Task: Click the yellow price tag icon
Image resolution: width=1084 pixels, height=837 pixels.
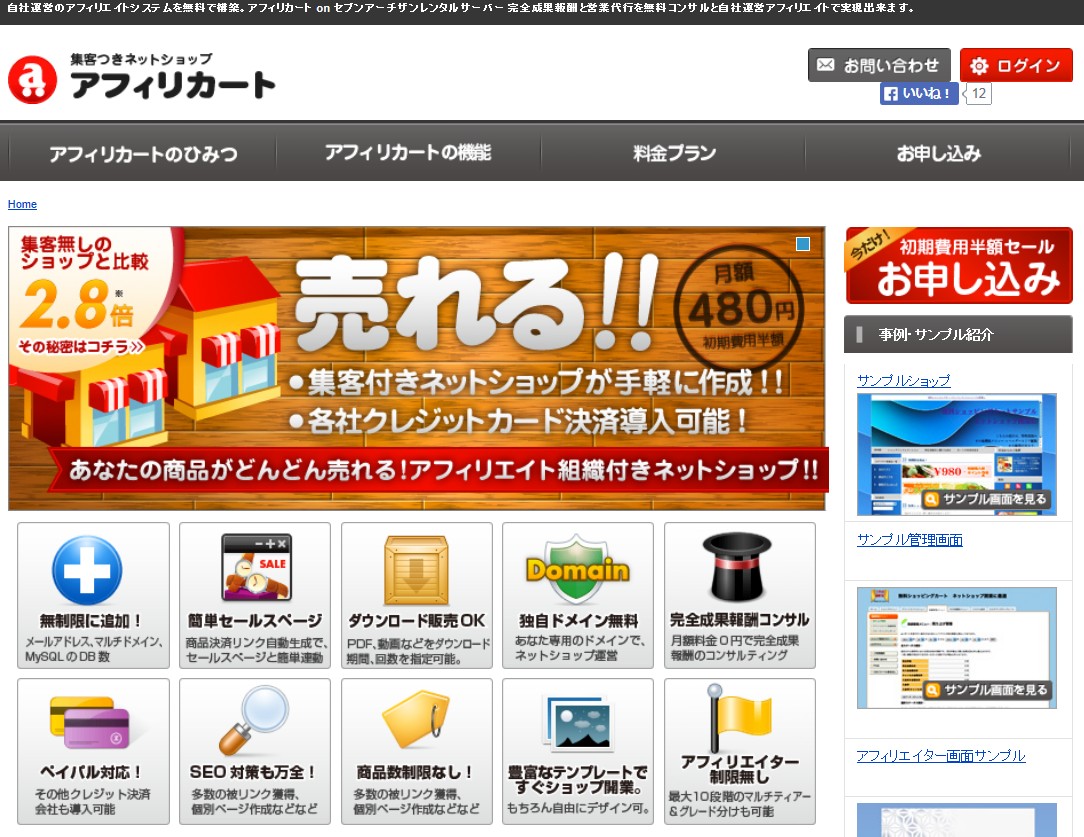Action: tap(415, 719)
